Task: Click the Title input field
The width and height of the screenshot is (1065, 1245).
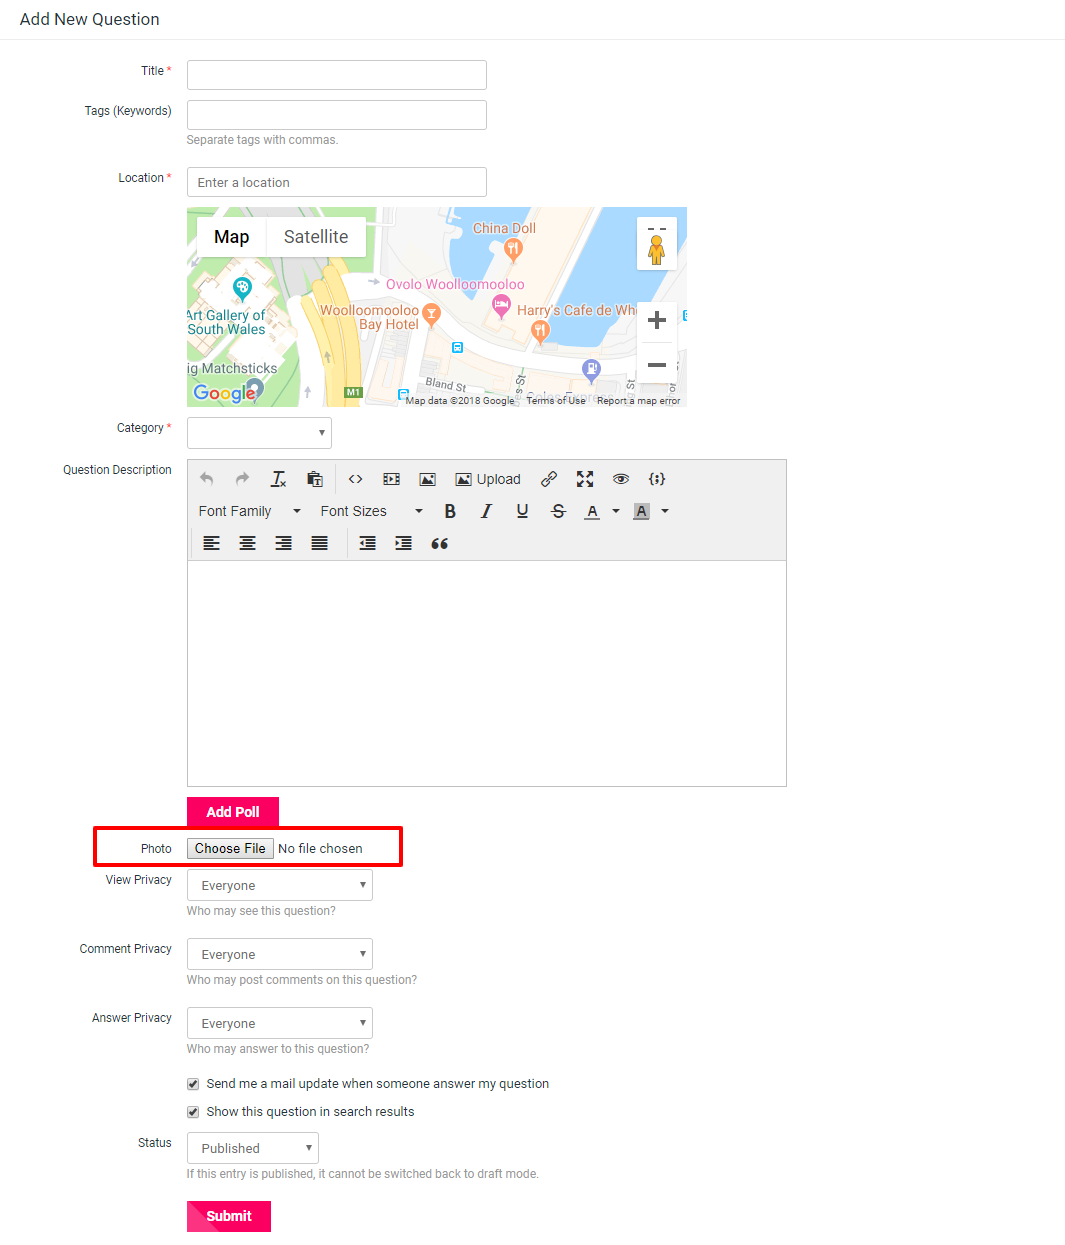Action: pyautogui.click(x=336, y=75)
